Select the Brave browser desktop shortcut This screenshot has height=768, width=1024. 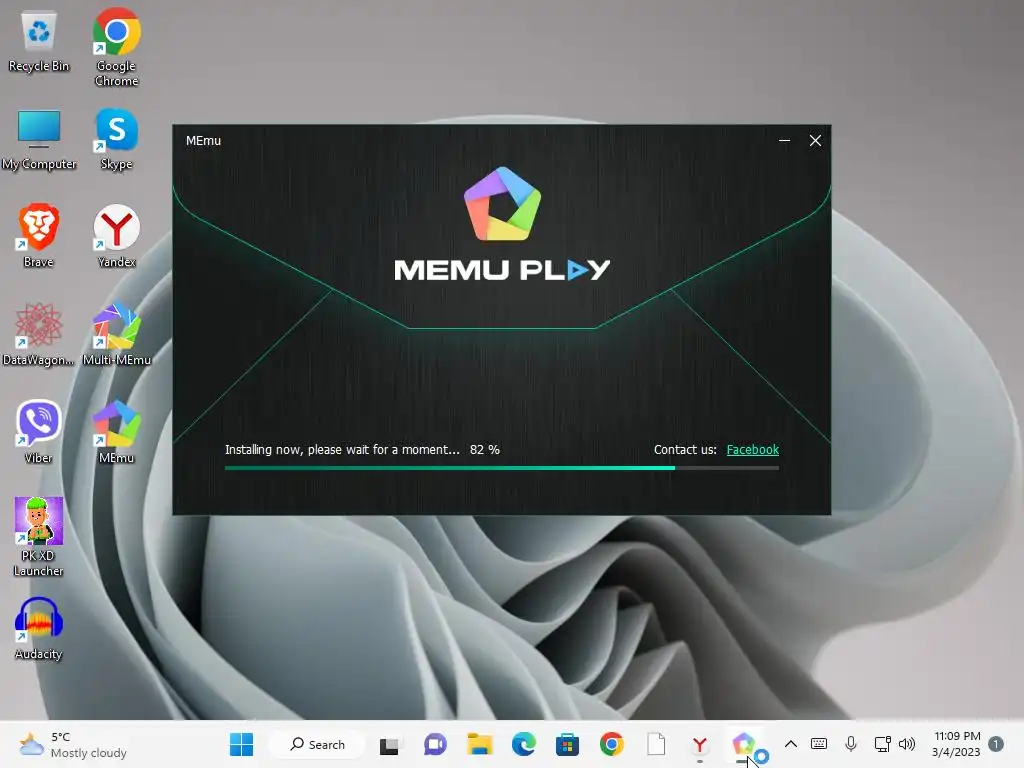[39, 236]
